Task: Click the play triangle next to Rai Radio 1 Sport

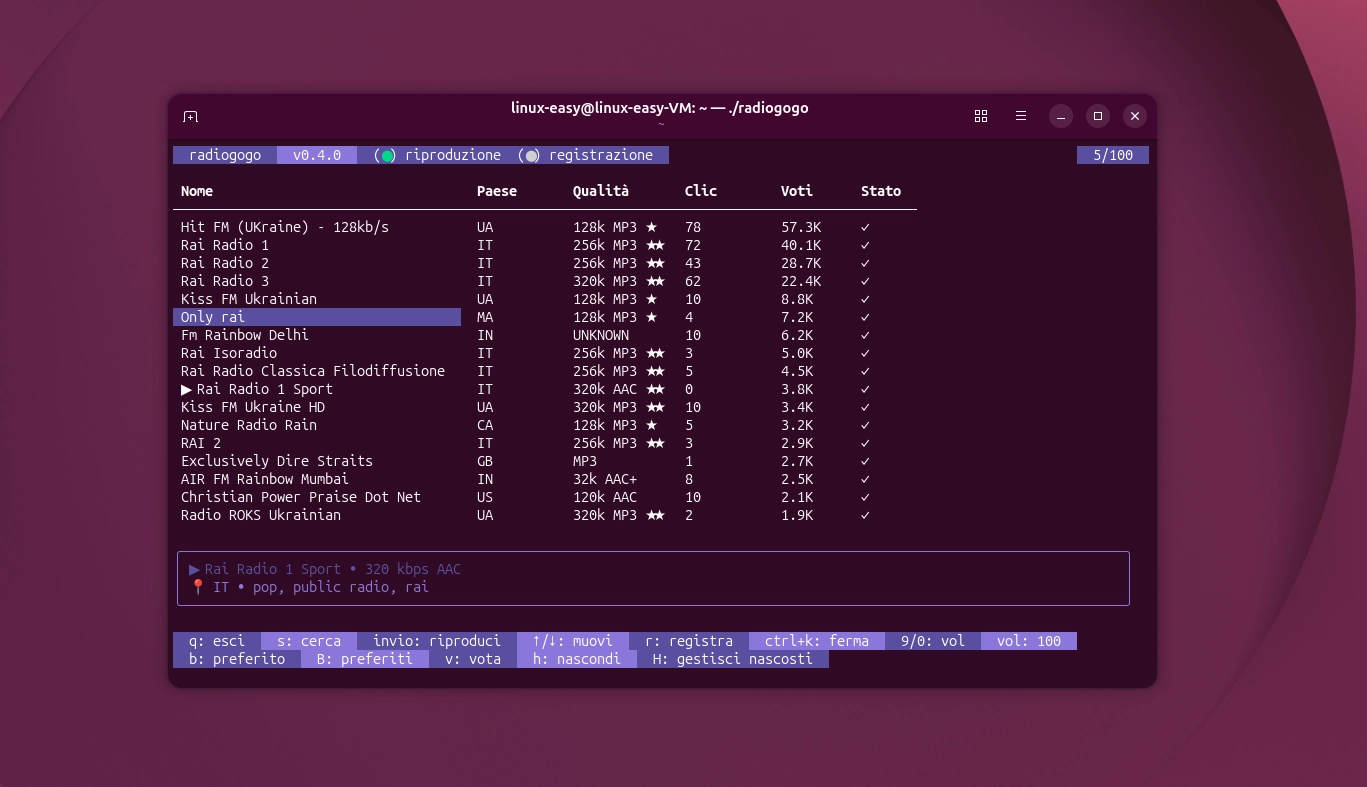Action: (x=186, y=389)
